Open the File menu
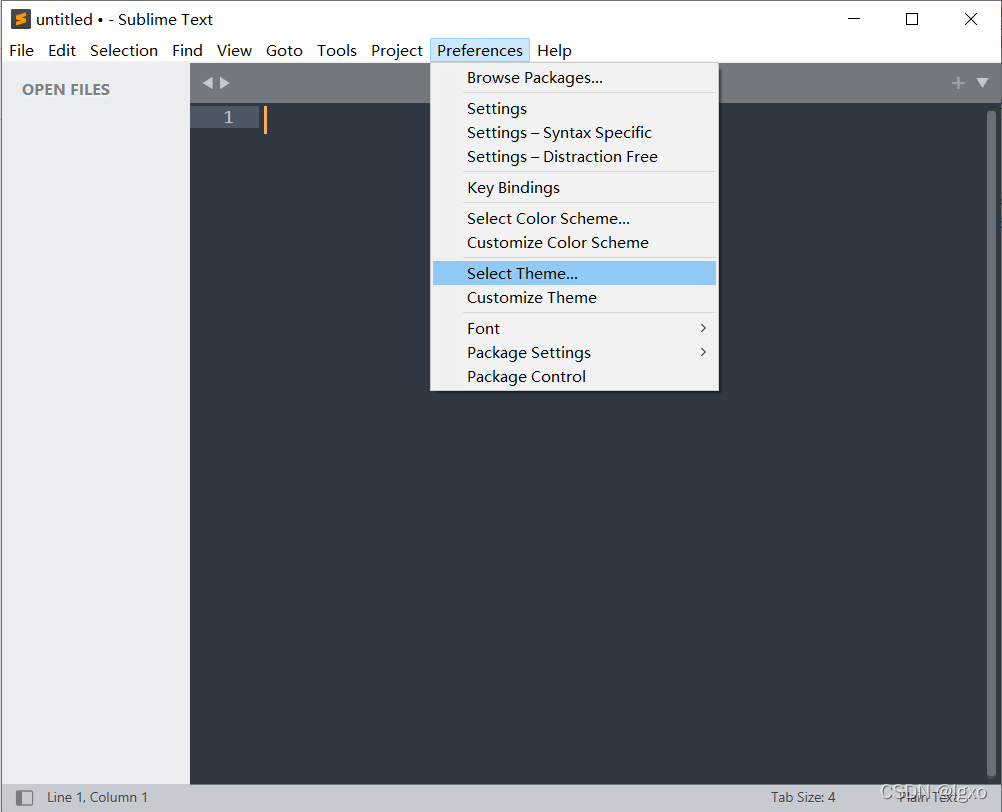Viewport: 1002px width, 812px height. click(x=21, y=50)
